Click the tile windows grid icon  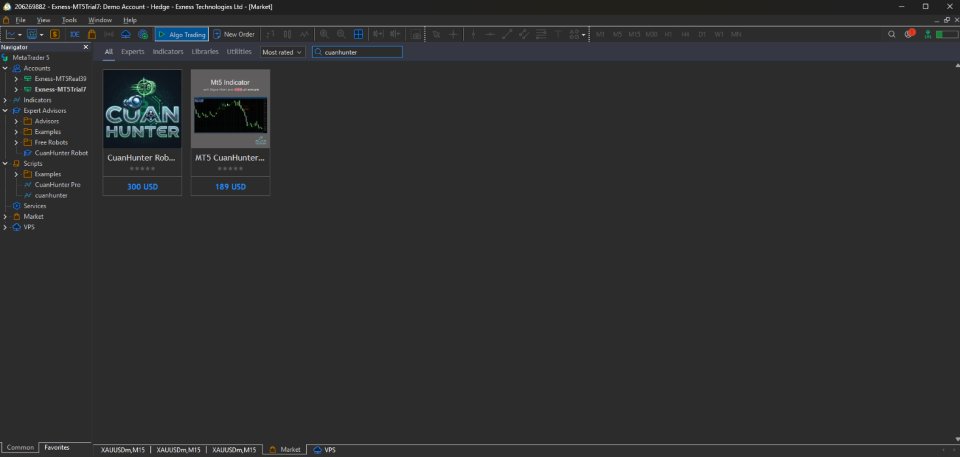(x=359, y=34)
